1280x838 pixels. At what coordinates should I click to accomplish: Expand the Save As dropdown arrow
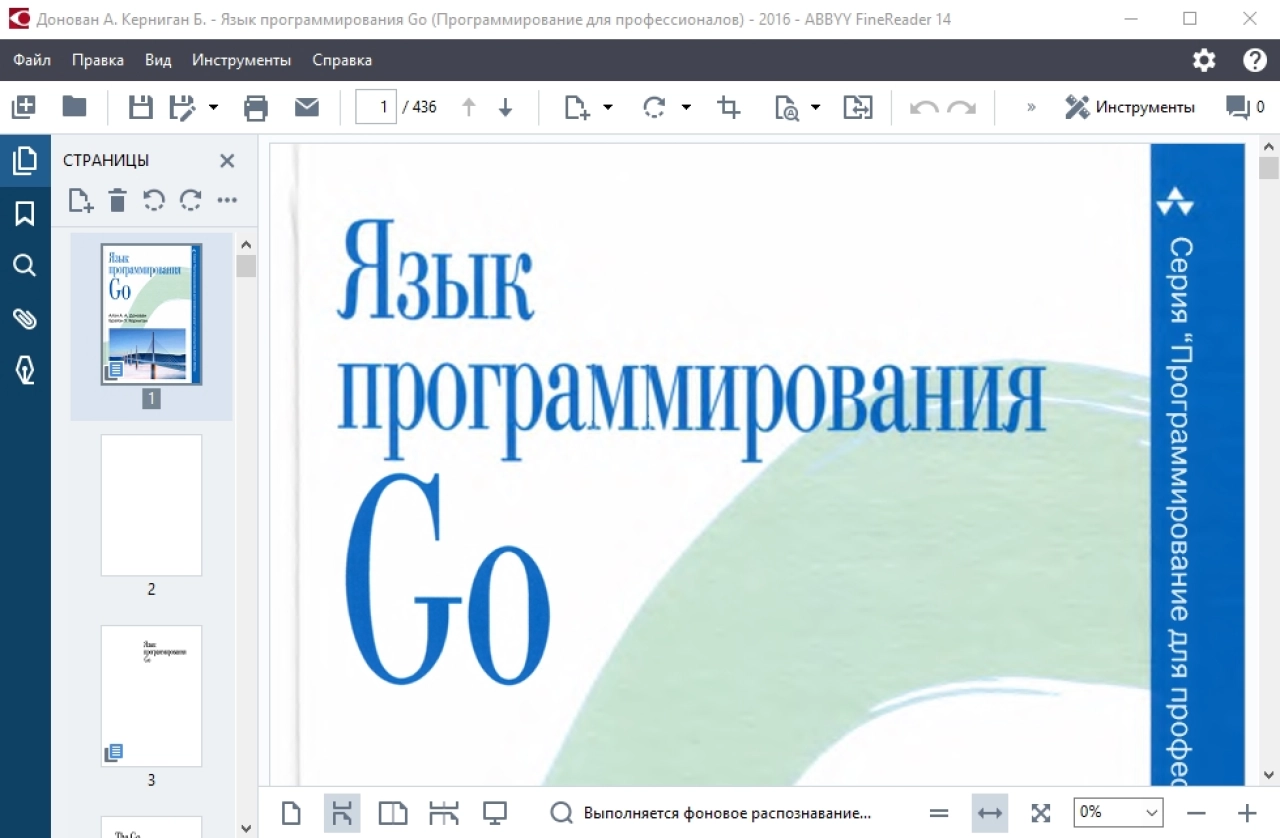pos(213,107)
